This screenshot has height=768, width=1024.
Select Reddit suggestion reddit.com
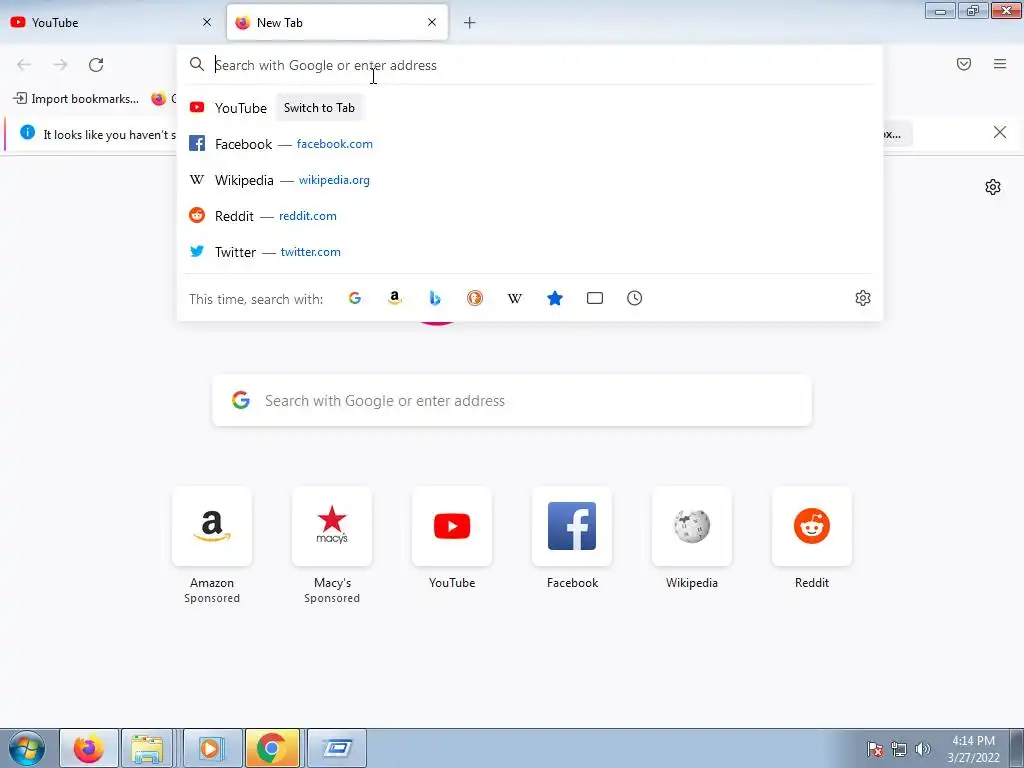(530, 216)
